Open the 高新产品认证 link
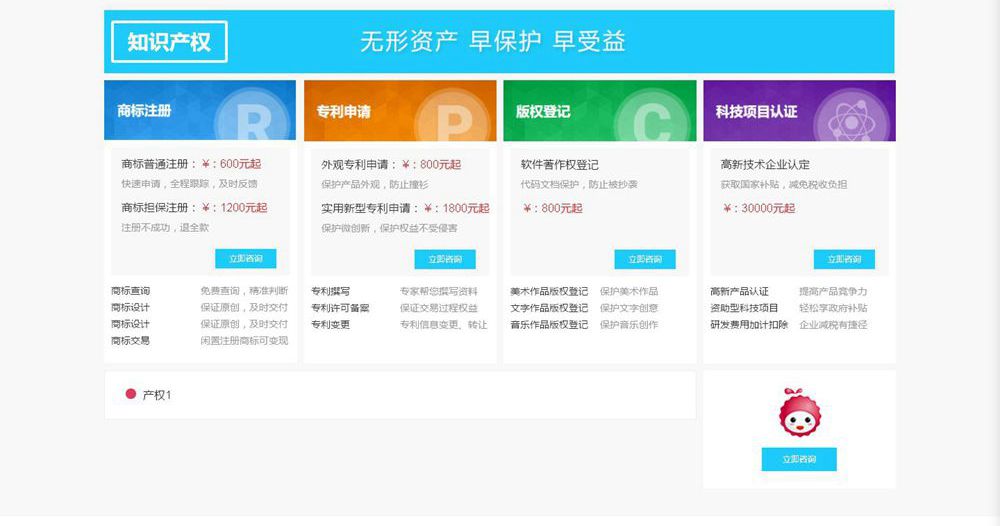1000x526 pixels. click(x=739, y=291)
